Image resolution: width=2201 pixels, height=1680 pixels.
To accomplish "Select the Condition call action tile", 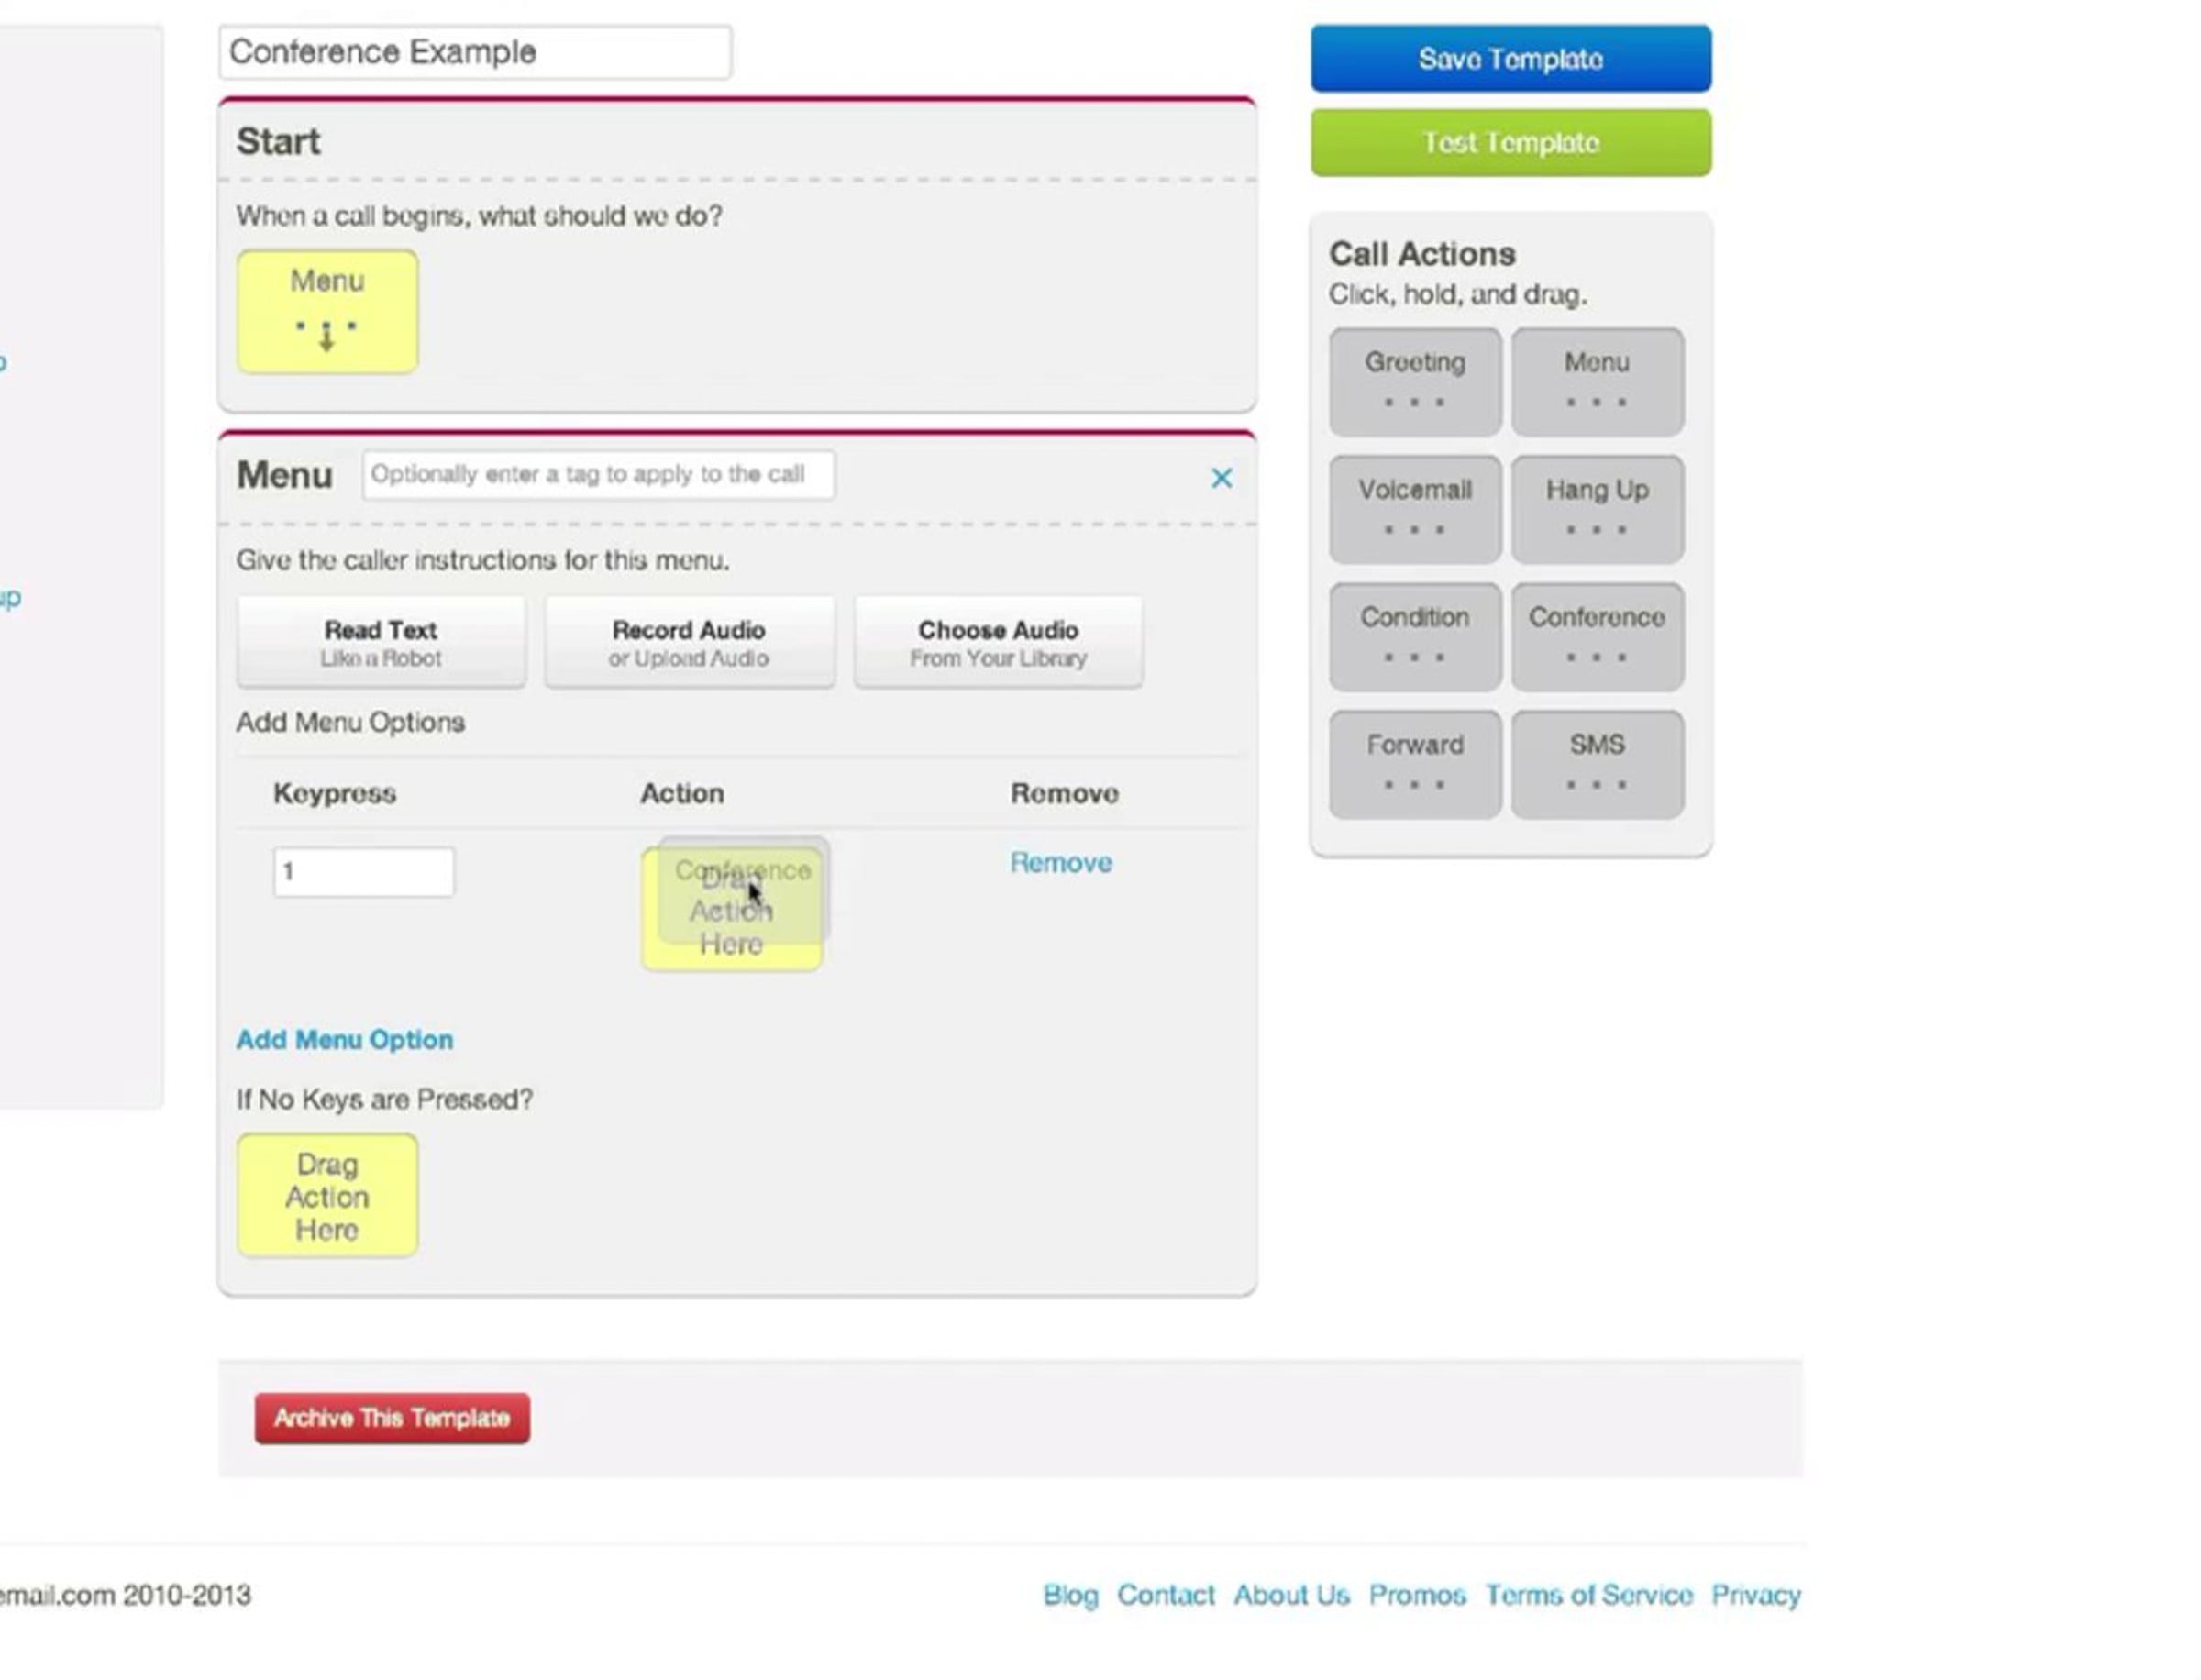I will tap(1414, 636).
